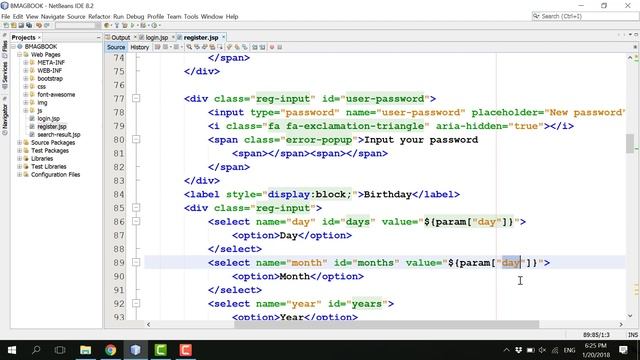This screenshot has width=640, height=360.
Task: Select login.jsp in the Projects tree
Action: (48, 118)
